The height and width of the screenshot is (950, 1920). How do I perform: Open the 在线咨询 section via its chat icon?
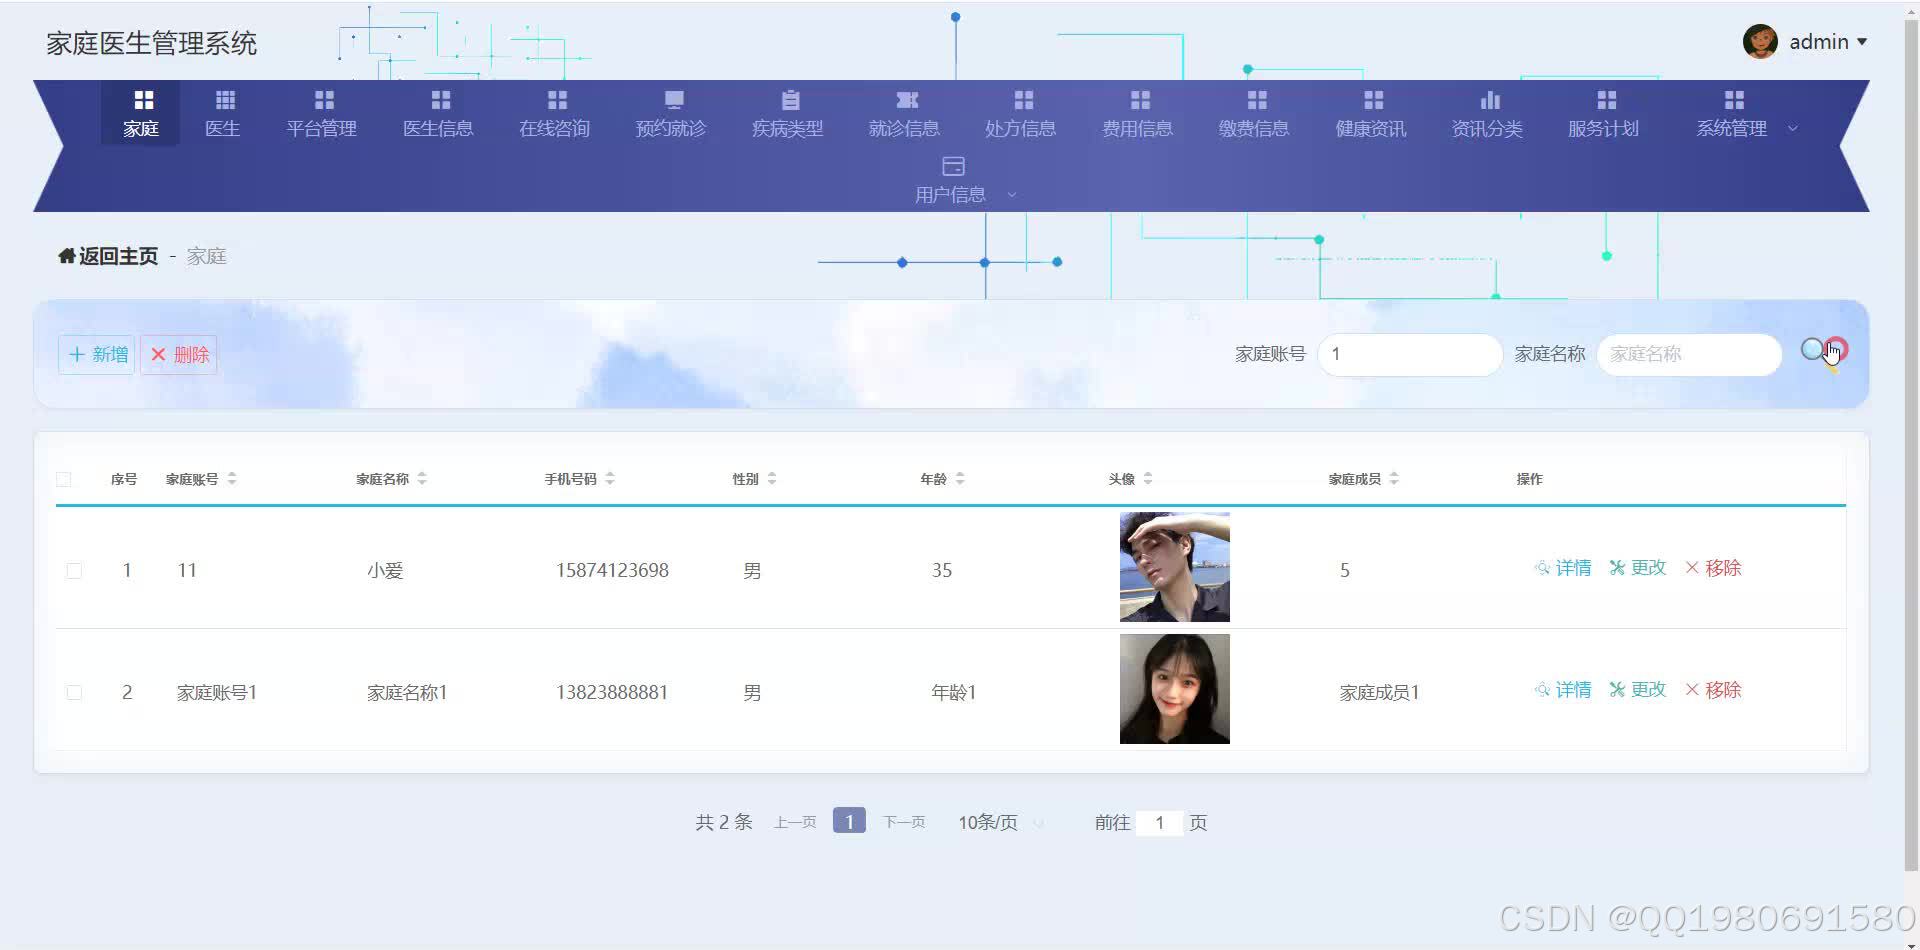coord(555,99)
